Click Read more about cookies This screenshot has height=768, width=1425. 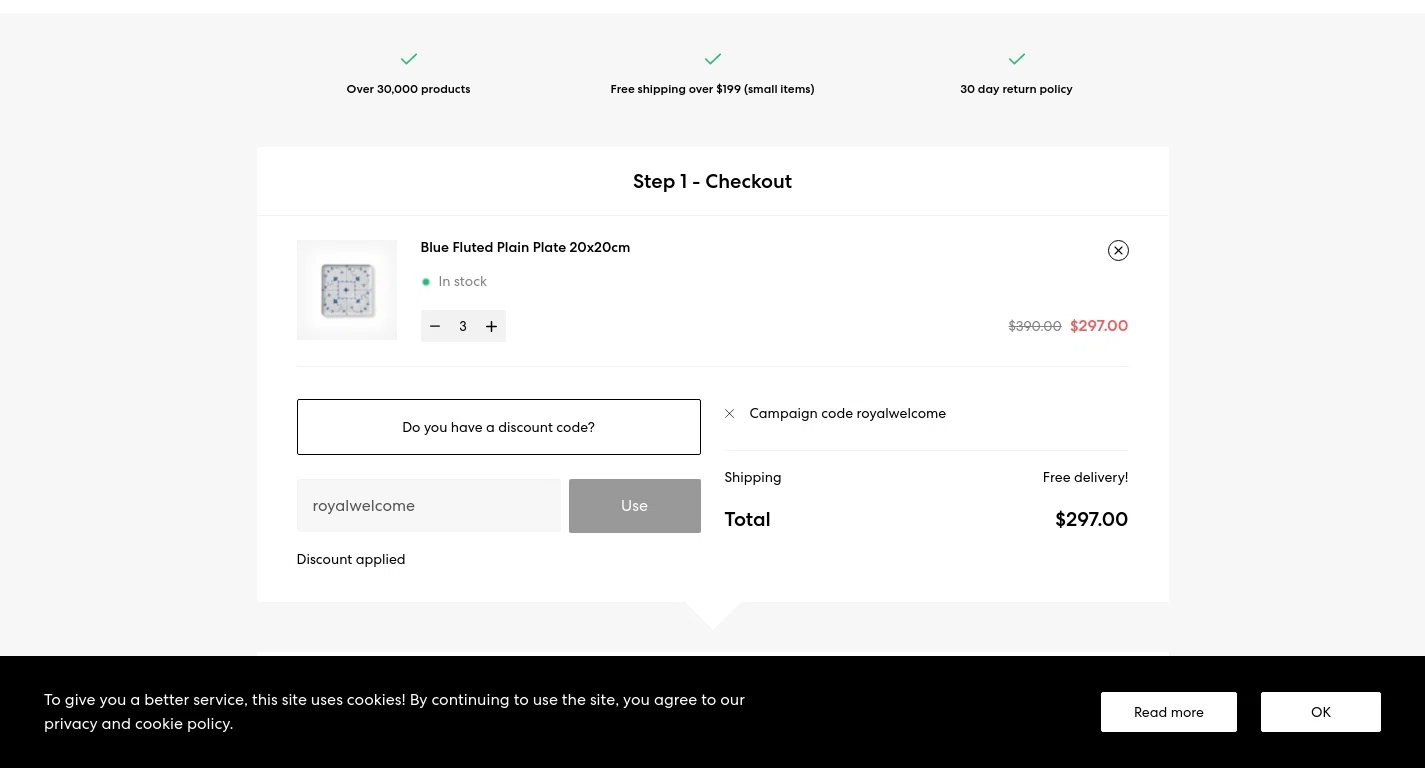point(1168,712)
